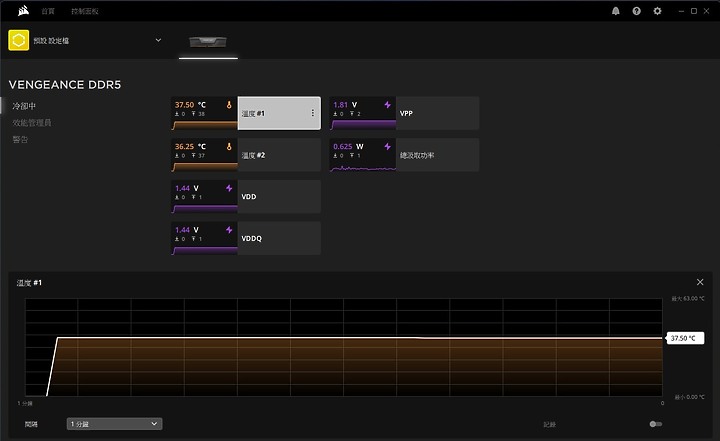
Task: Click the 最大 63.00 °C graph label
Action: click(687, 299)
